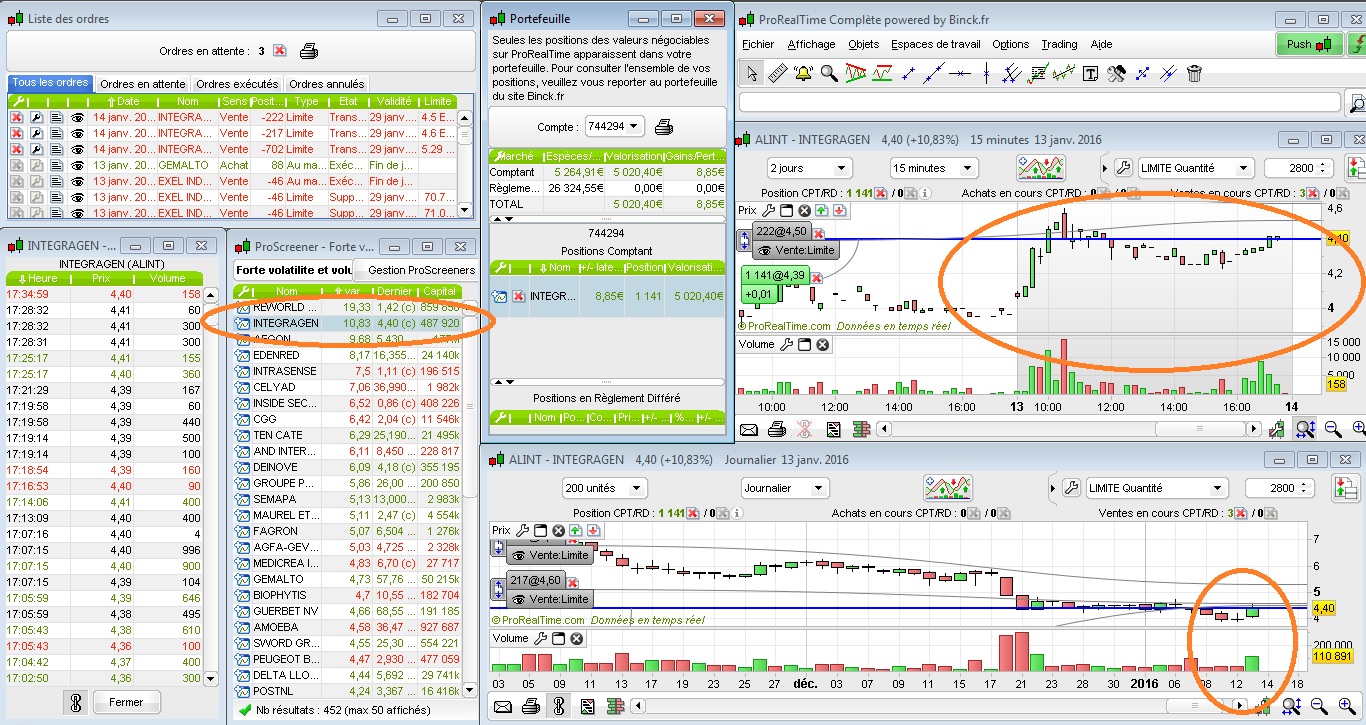Open the Fichier menu
The height and width of the screenshot is (725, 1366).
point(758,44)
